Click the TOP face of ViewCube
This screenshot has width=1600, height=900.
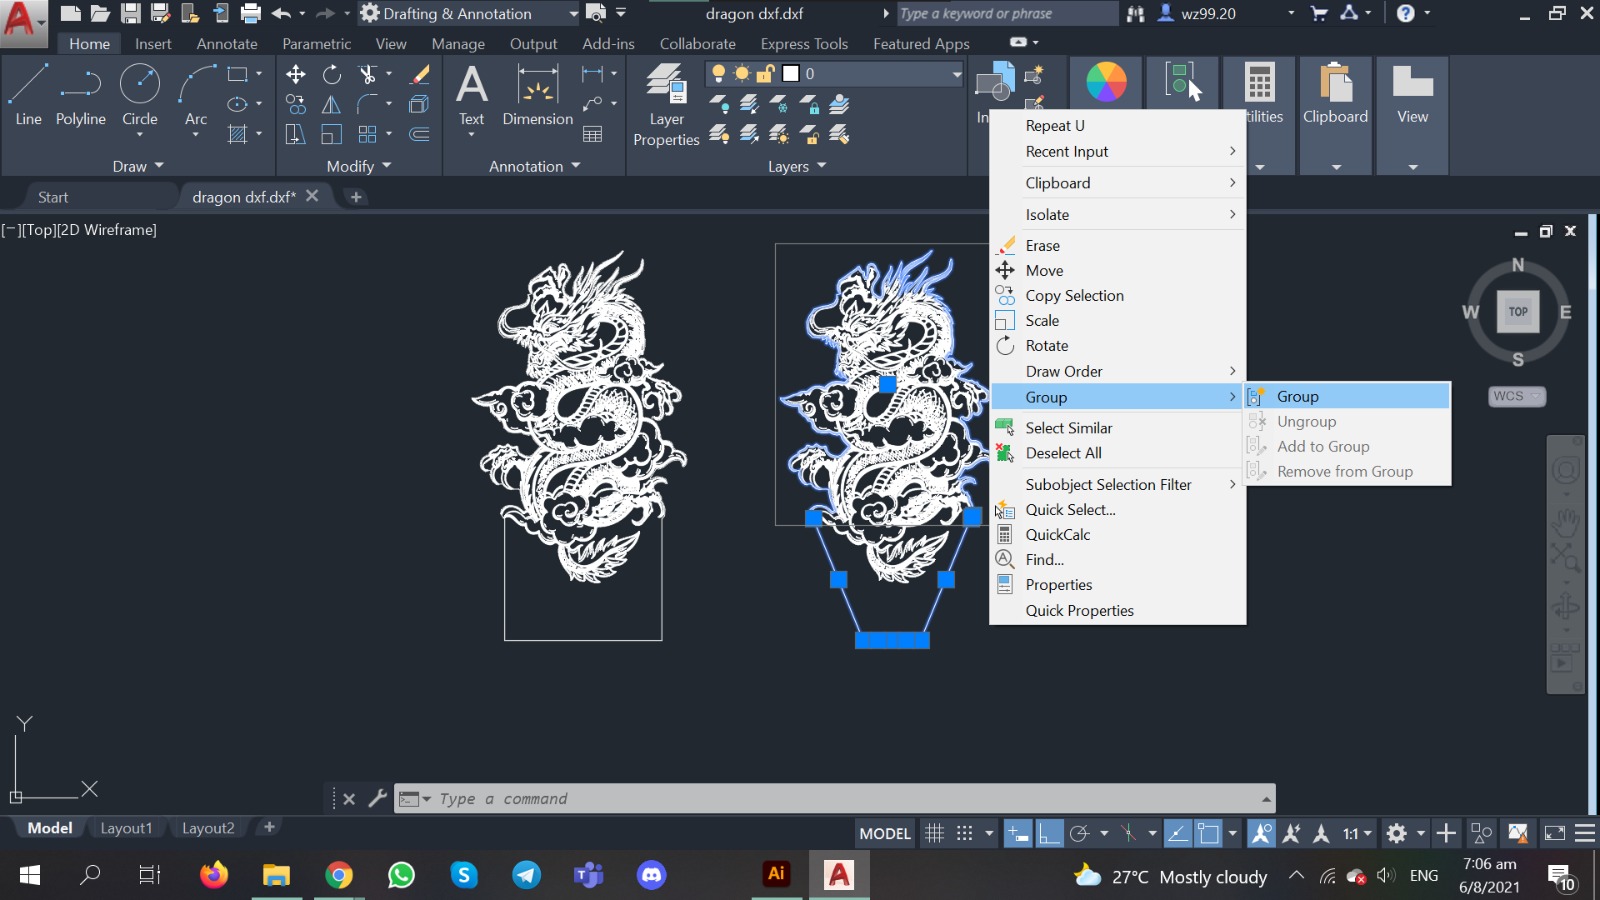click(1518, 311)
